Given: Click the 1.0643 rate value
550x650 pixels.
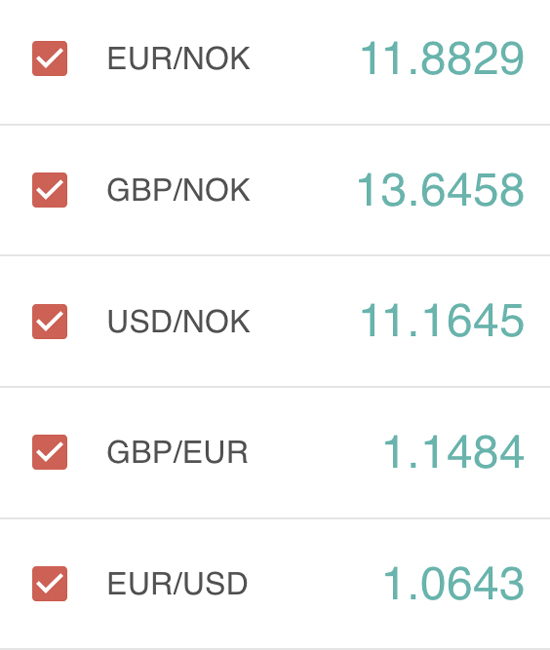Looking at the screenshot, I should (453, 583).
